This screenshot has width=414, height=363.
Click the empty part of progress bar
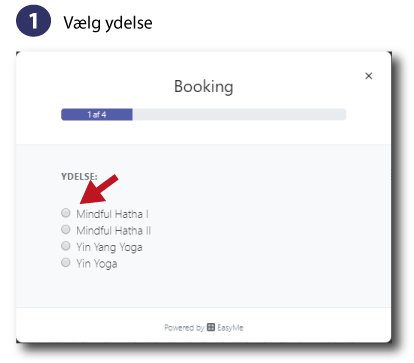[x=239, y=114]
